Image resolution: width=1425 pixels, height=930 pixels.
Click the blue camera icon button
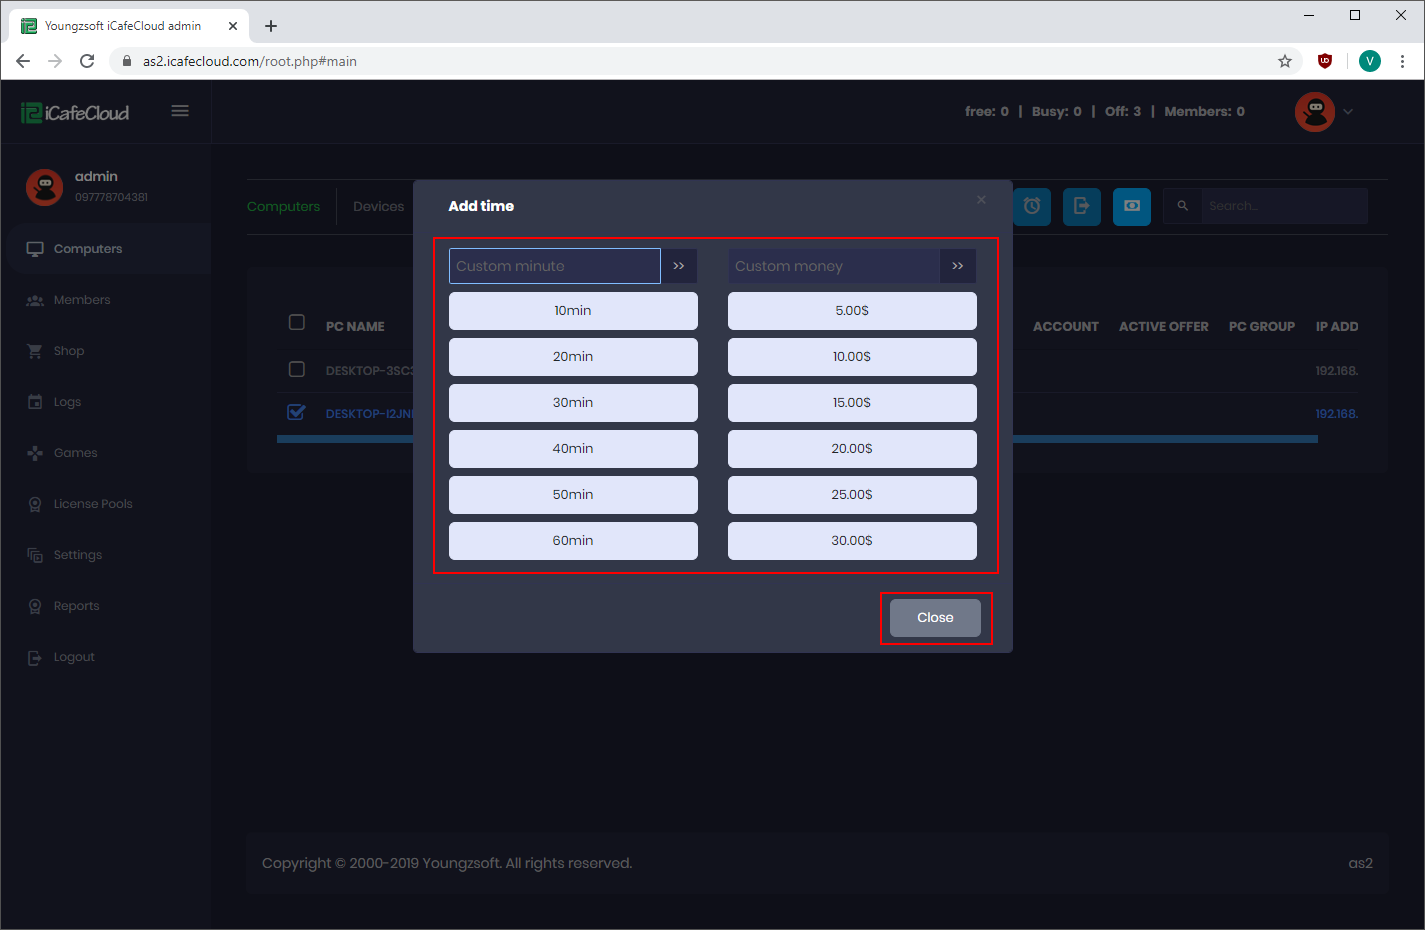(1131, 206)
